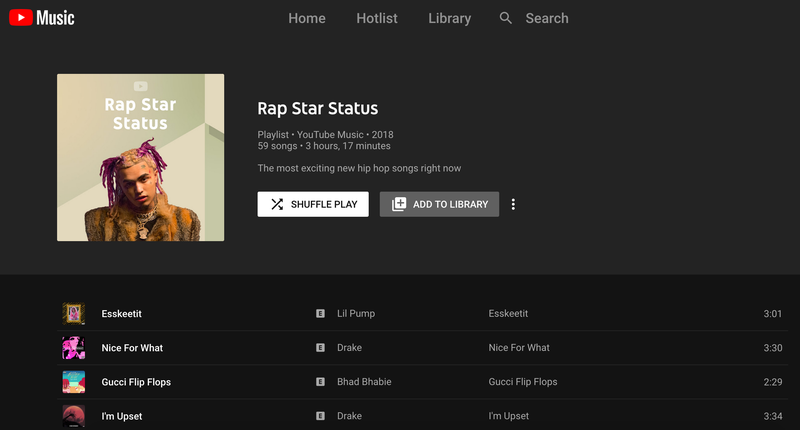Click the explicit badge on Nice For What row
Image resolution: width=800 pixels, height=430 pixels.
point(320,347)
